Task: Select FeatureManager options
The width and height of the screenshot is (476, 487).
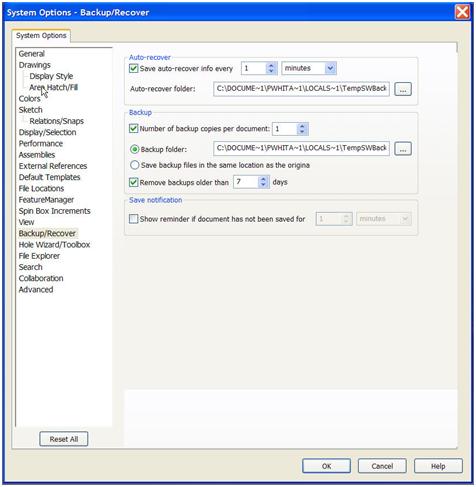Action: 46,200
